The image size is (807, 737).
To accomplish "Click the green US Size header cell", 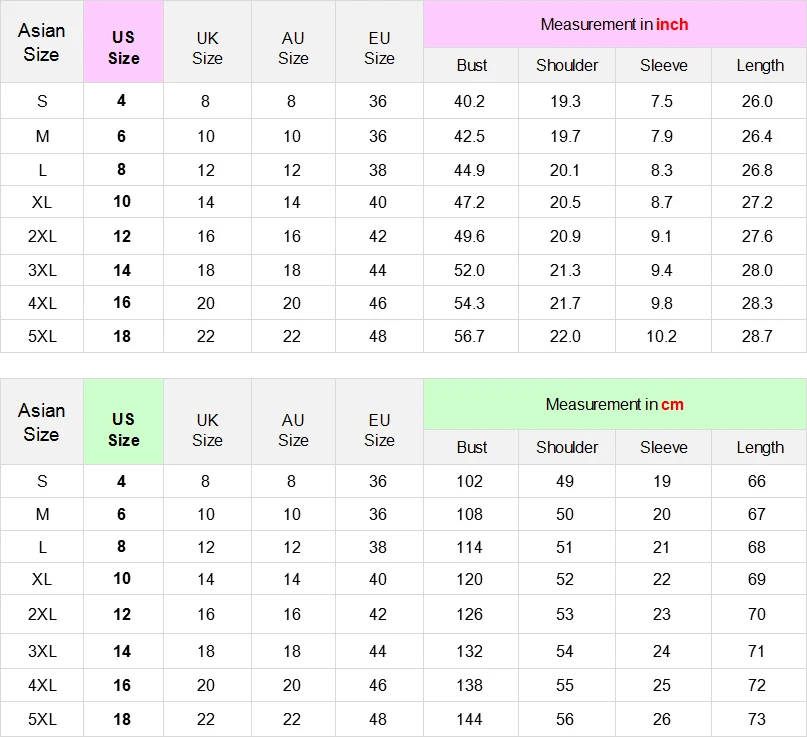I will (x=124, y=422).
